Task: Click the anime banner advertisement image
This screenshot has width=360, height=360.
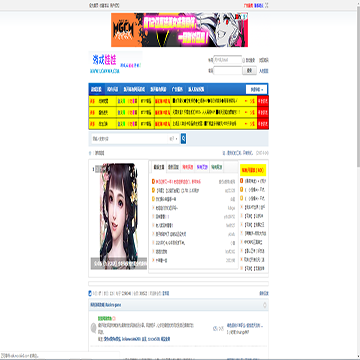Action: point(179,30)
